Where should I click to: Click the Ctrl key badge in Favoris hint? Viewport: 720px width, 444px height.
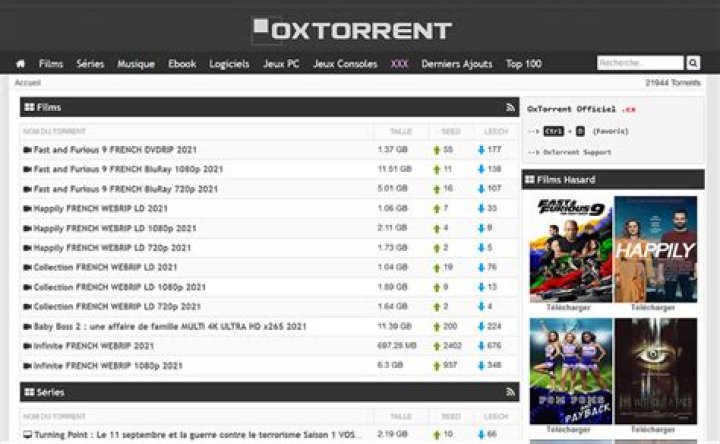553,131
